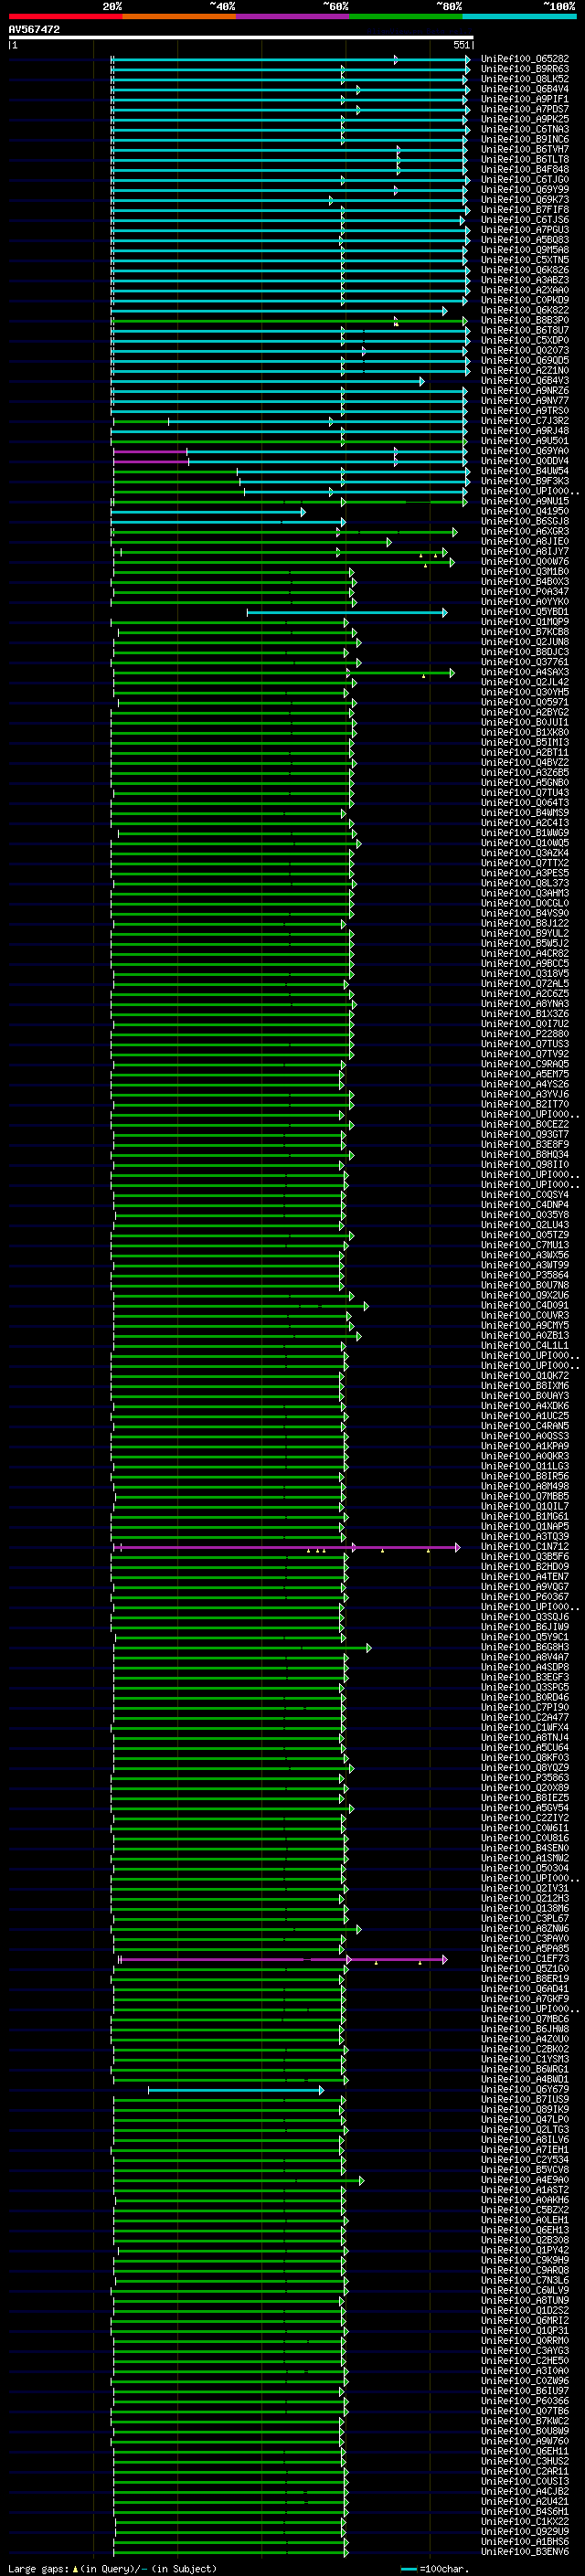Select hit label UniRef100_Q1MQP9
Image resolution: width=585 pixels, height=2576 pixels.
pos(525,622)
